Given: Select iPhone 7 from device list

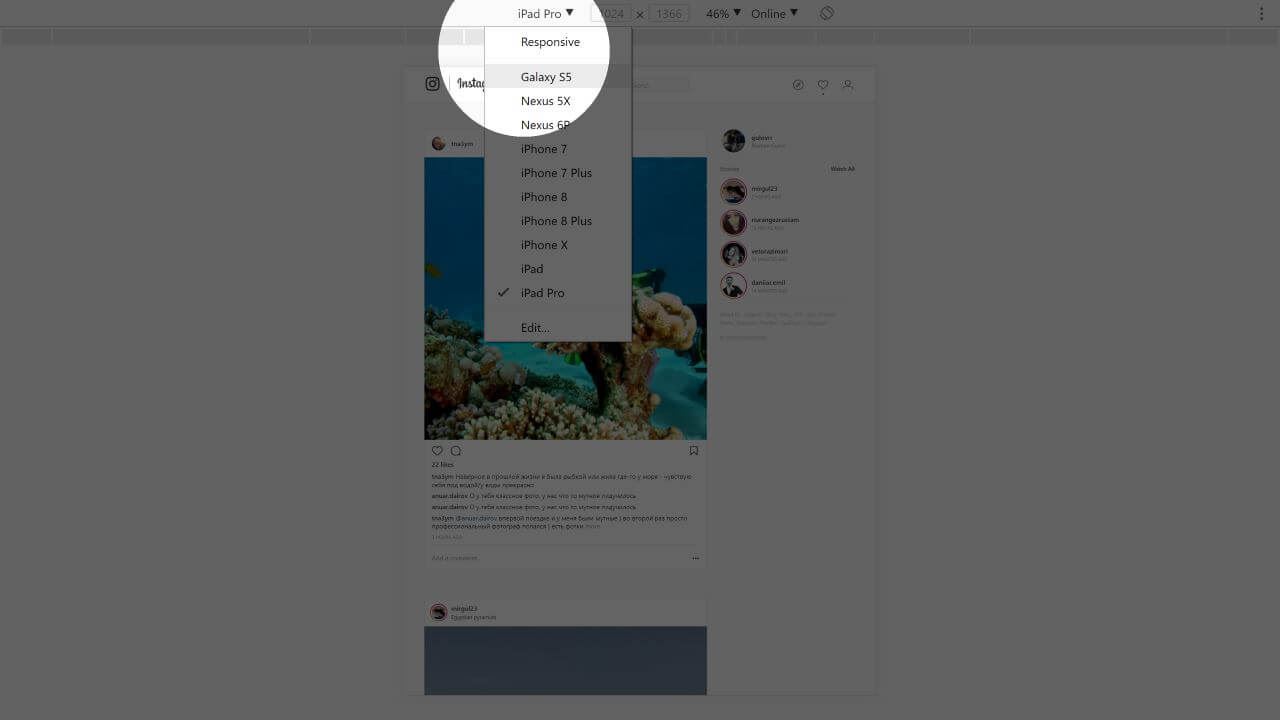Looking at the screenshot, I should click(x=558, y=149).
